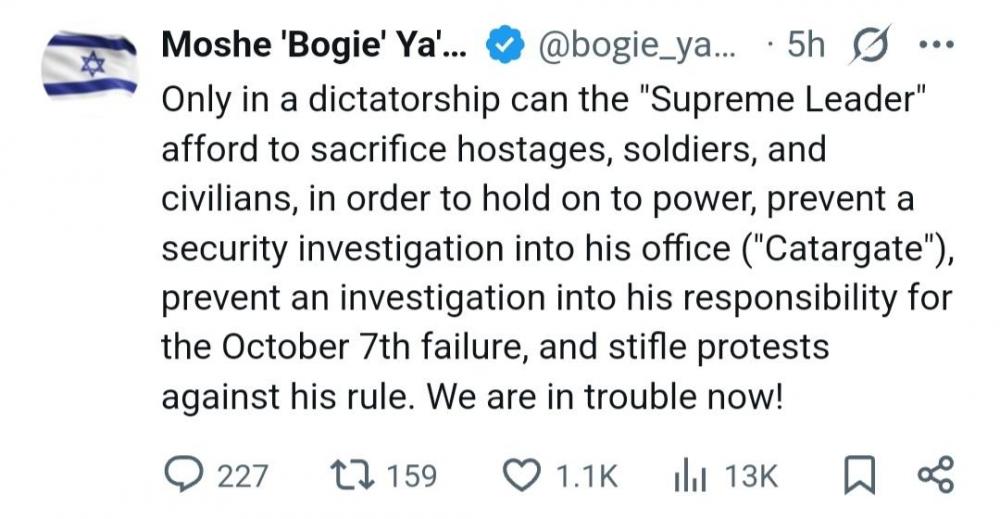
Task: Click the "We are in trouble now!" sentence
Action: [x=603, y=396]
